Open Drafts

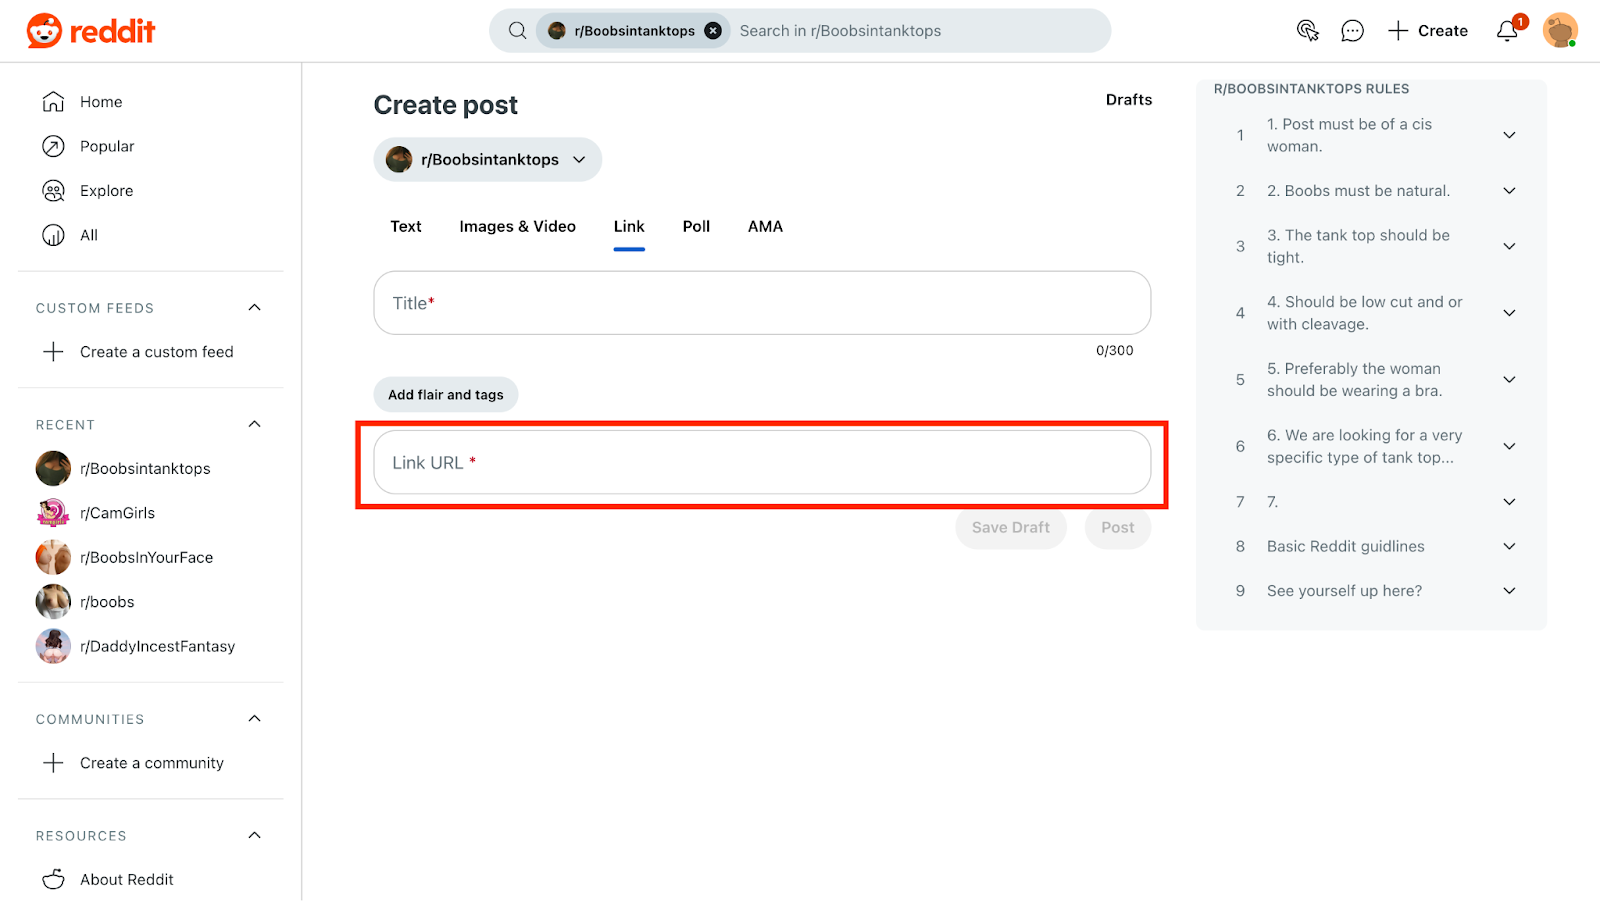click(x=1129, y=100)
